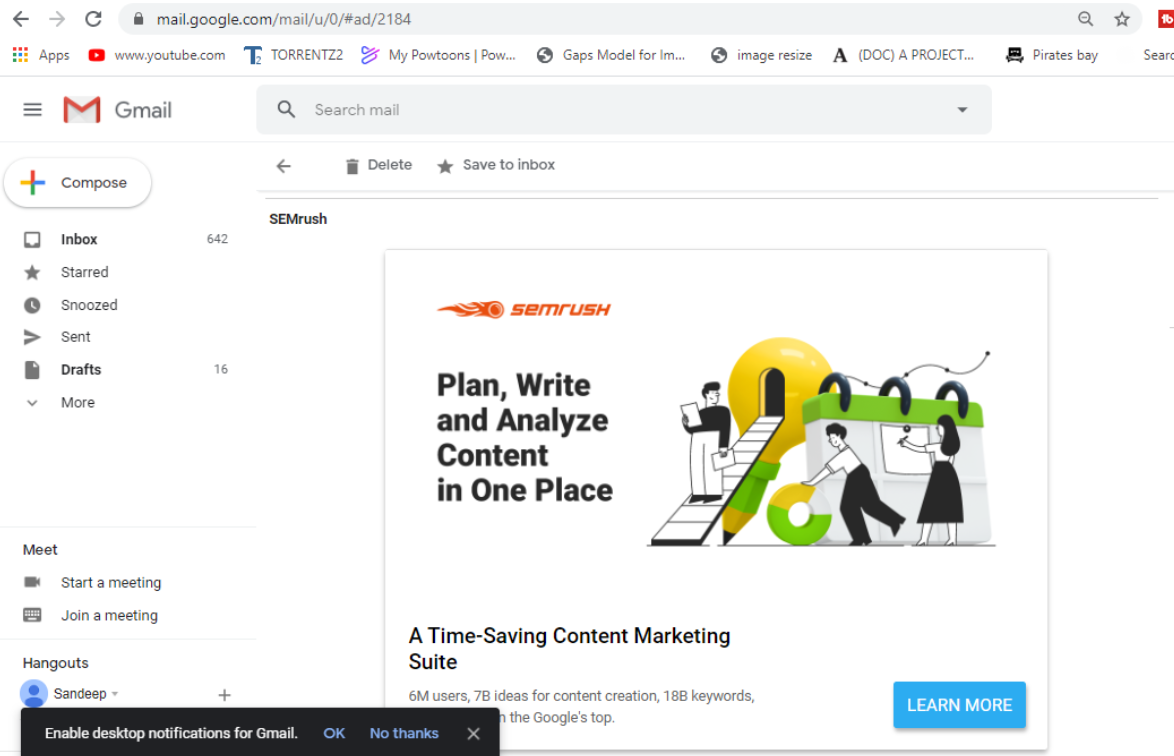Toggle the Gmail main menu hamburger
This screenshot has width=1174, height=756.
(x=32, y=110)
